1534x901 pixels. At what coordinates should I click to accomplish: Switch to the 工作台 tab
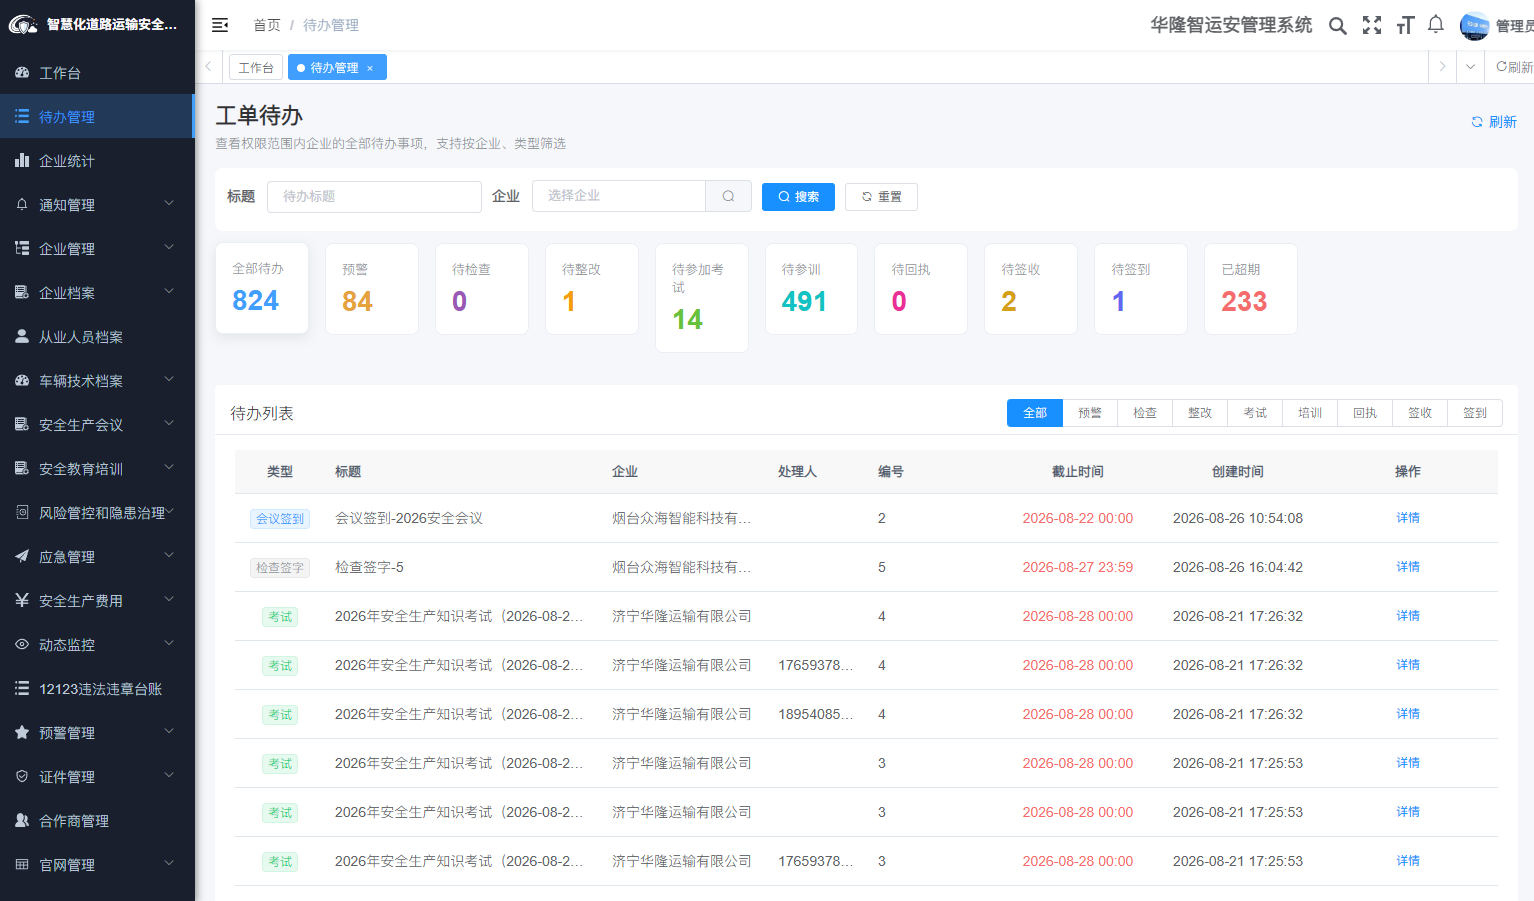[256, 67]
